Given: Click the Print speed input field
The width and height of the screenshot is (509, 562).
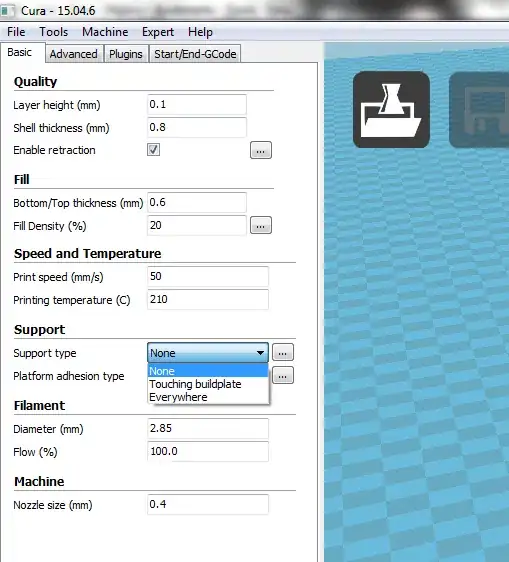Looking at the screenshot, I should (x=208, y=276).
